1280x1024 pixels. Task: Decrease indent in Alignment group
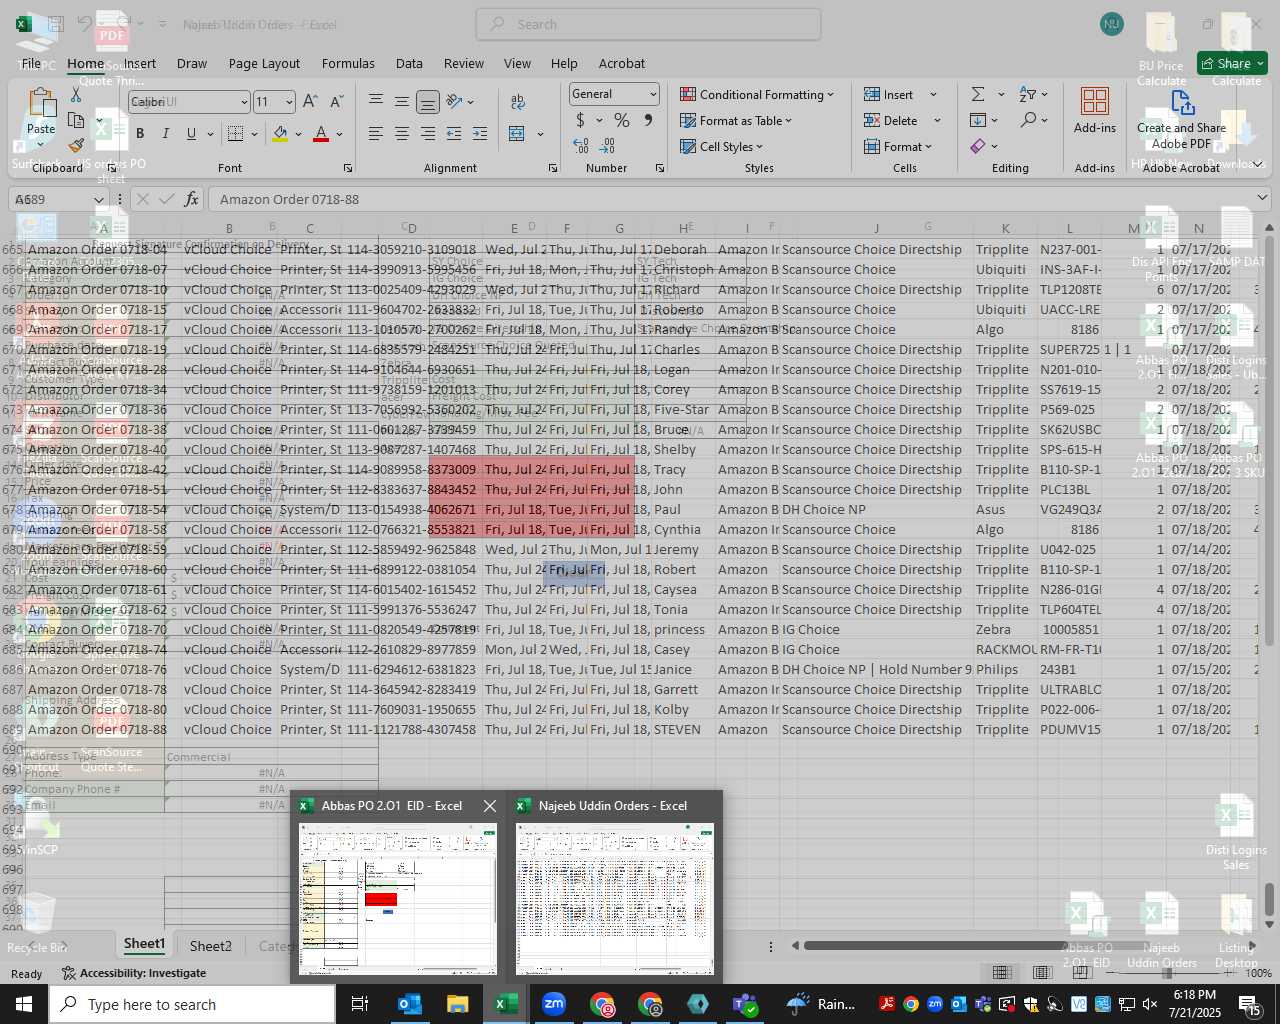pos(454,134)
